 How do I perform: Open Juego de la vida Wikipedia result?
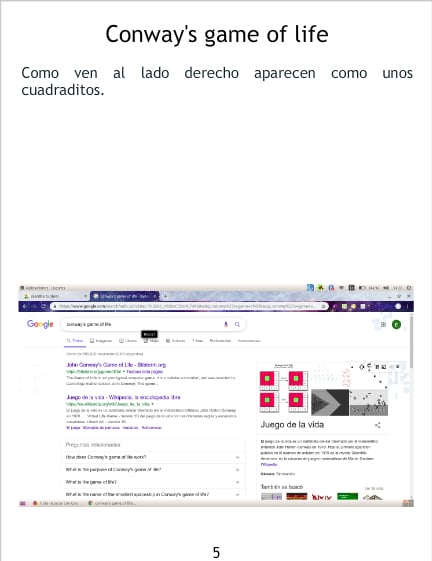[123, 397]
